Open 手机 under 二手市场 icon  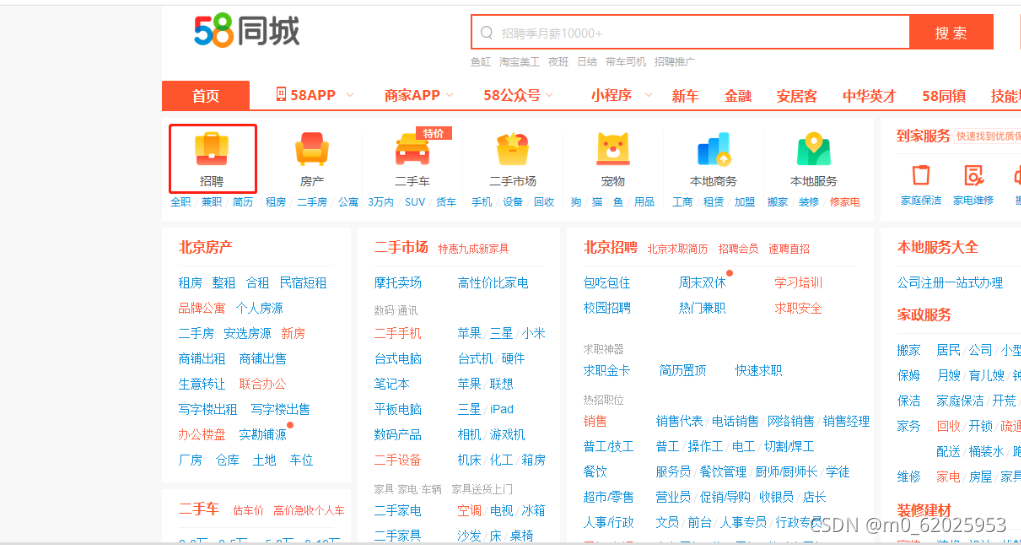(x=482, y=202)
